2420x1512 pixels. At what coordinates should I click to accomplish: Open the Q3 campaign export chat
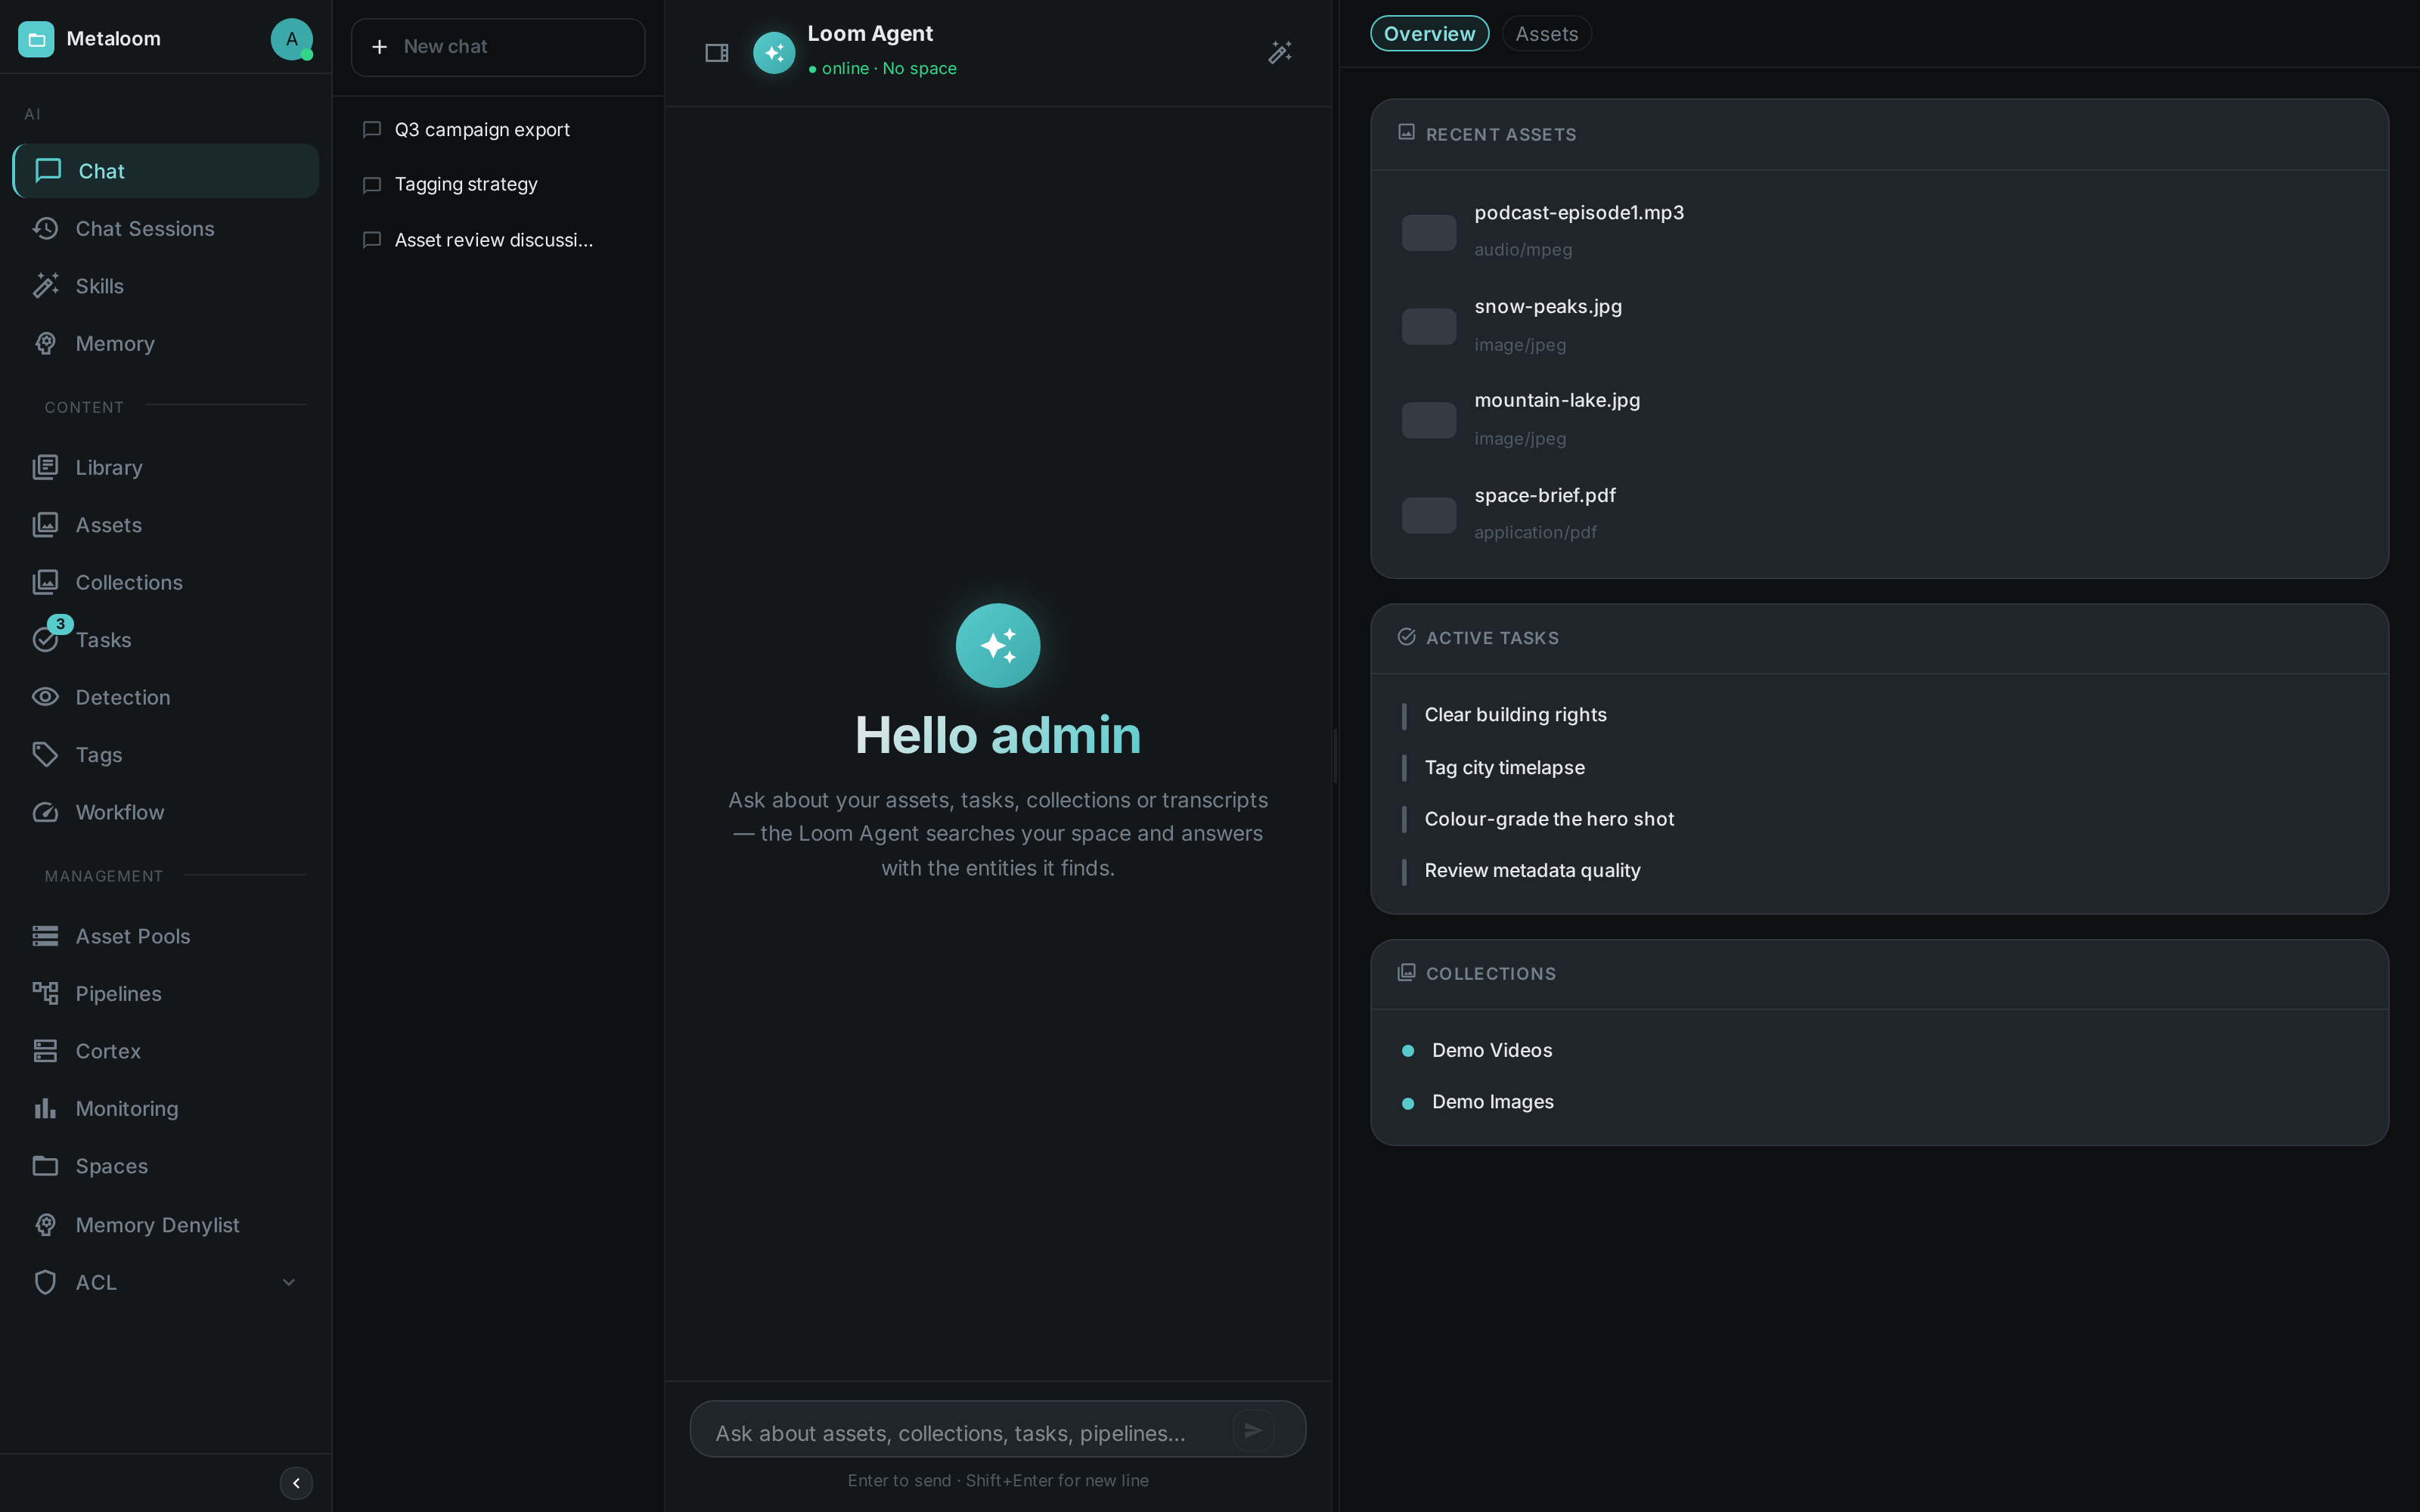pyautogui.click(x=498, y=130)
